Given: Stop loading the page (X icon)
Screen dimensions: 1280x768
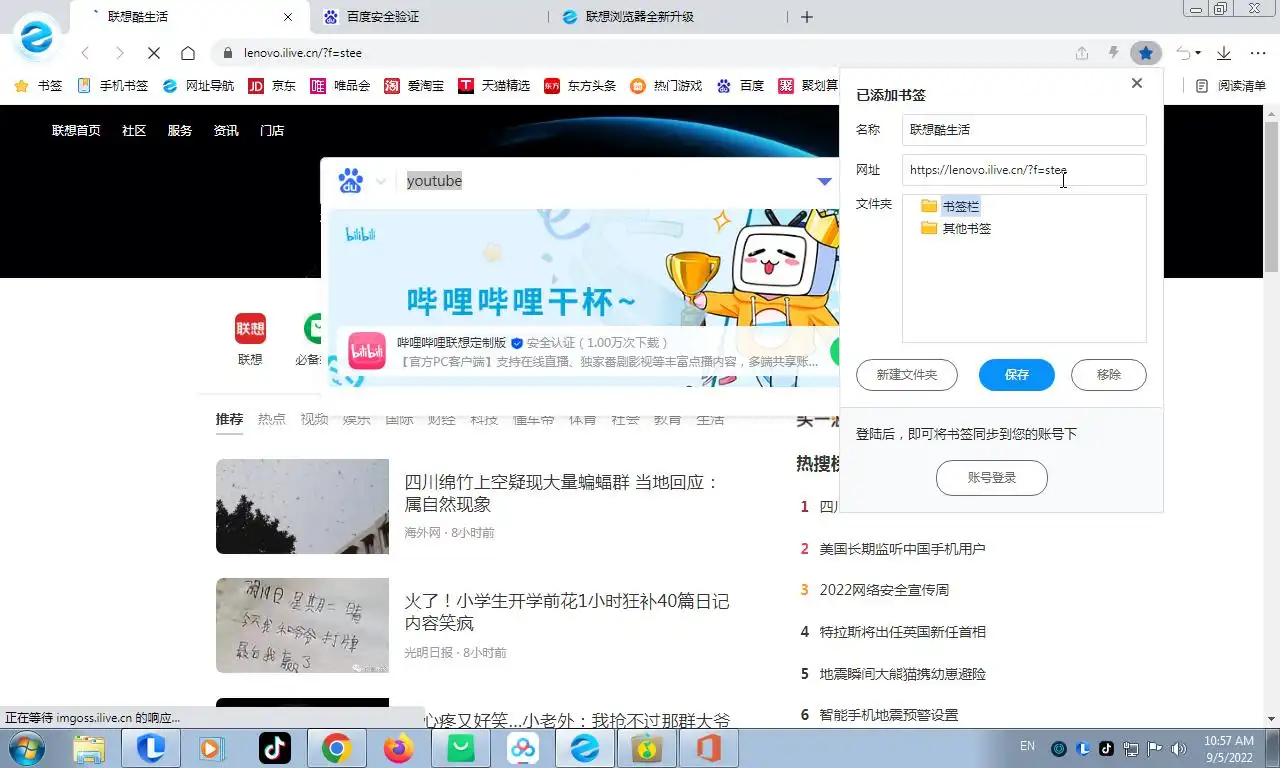Looking at the screenshot, I should click(x=153, y=53).
